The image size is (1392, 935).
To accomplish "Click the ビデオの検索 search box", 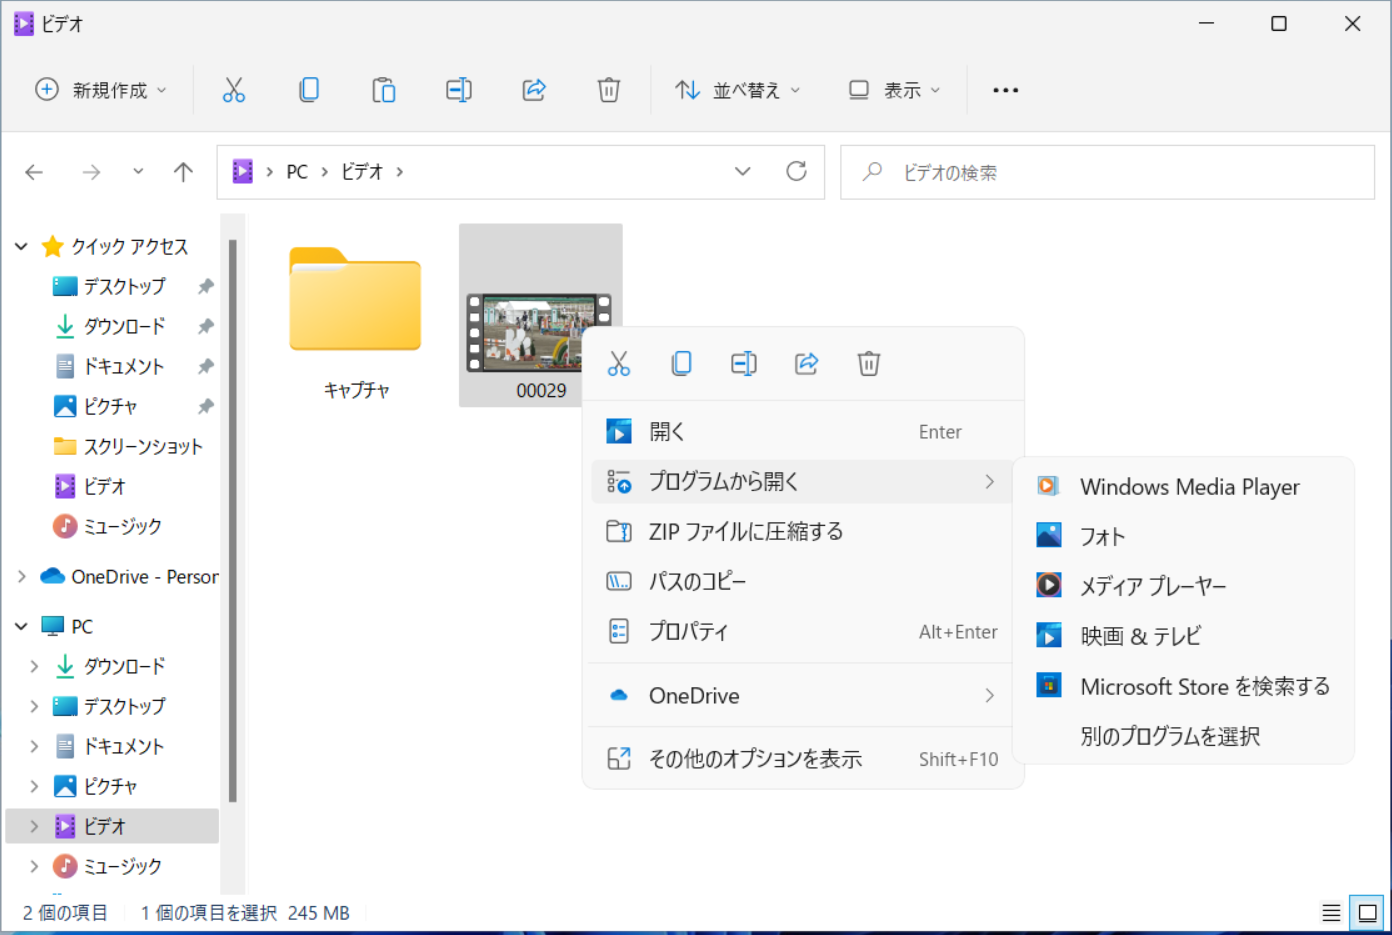I will [x=1107, y=172].
